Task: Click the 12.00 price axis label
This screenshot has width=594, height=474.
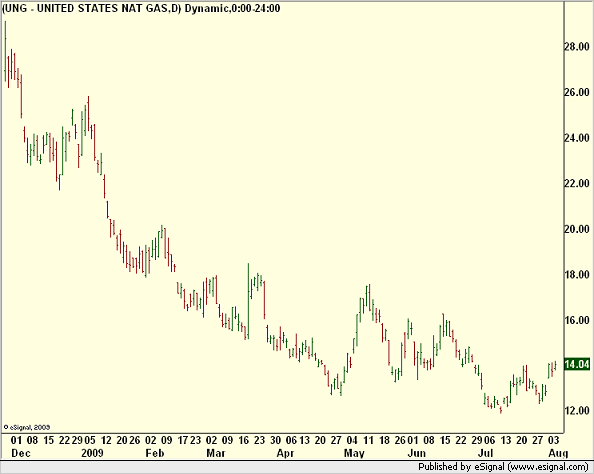Action: coord(577,410)
